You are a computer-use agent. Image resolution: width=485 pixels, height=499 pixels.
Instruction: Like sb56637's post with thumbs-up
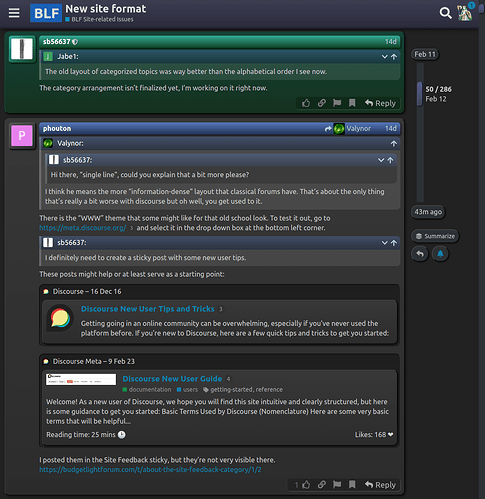click(x=306, y=103)
